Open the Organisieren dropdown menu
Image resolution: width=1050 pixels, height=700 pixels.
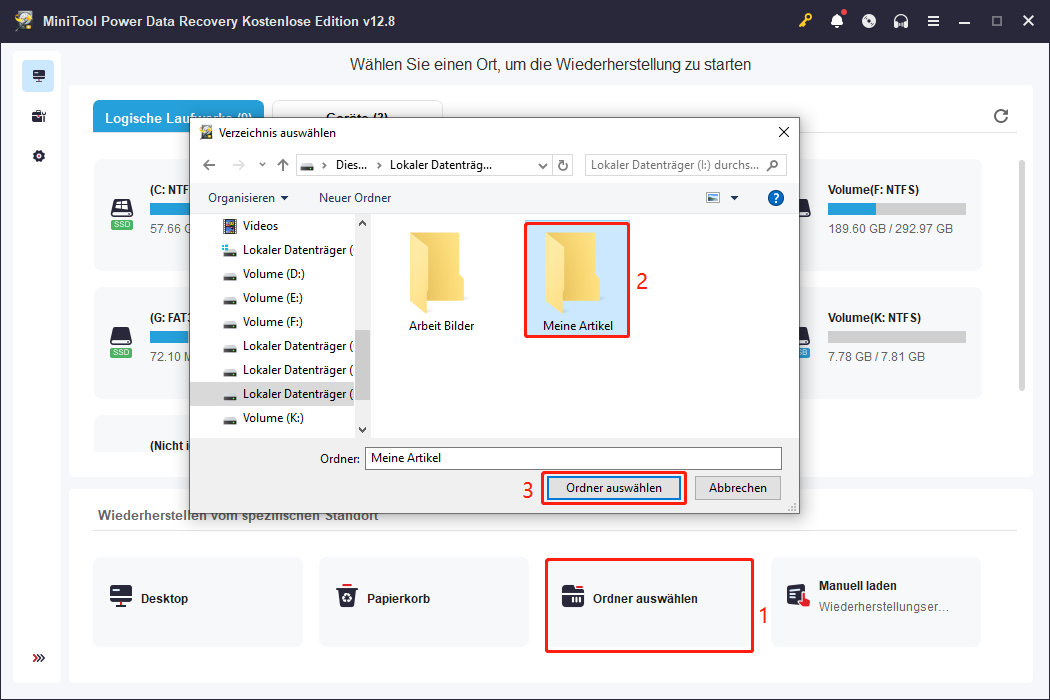248,197
